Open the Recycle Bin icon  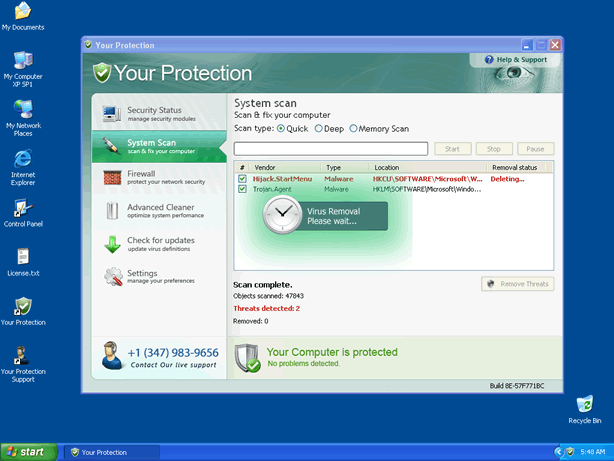pyautogui.click(x=585, y=404)
